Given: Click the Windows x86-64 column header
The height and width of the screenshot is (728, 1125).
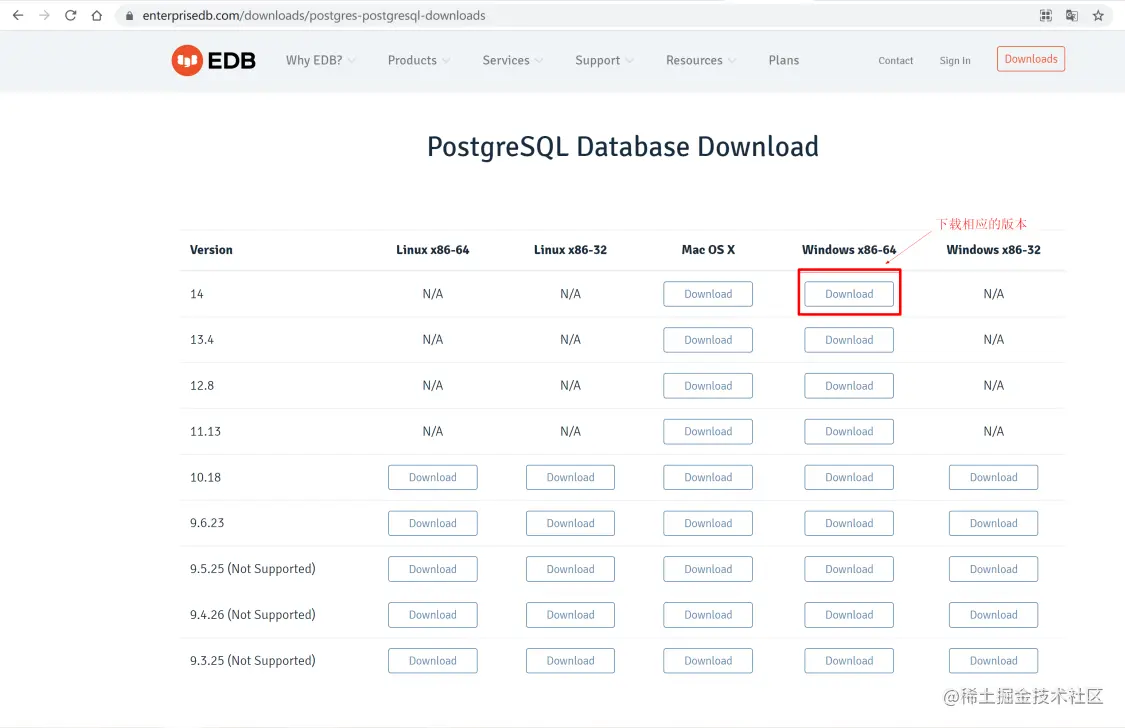Looking at the screenshot, I should click(x=849, y=250).
